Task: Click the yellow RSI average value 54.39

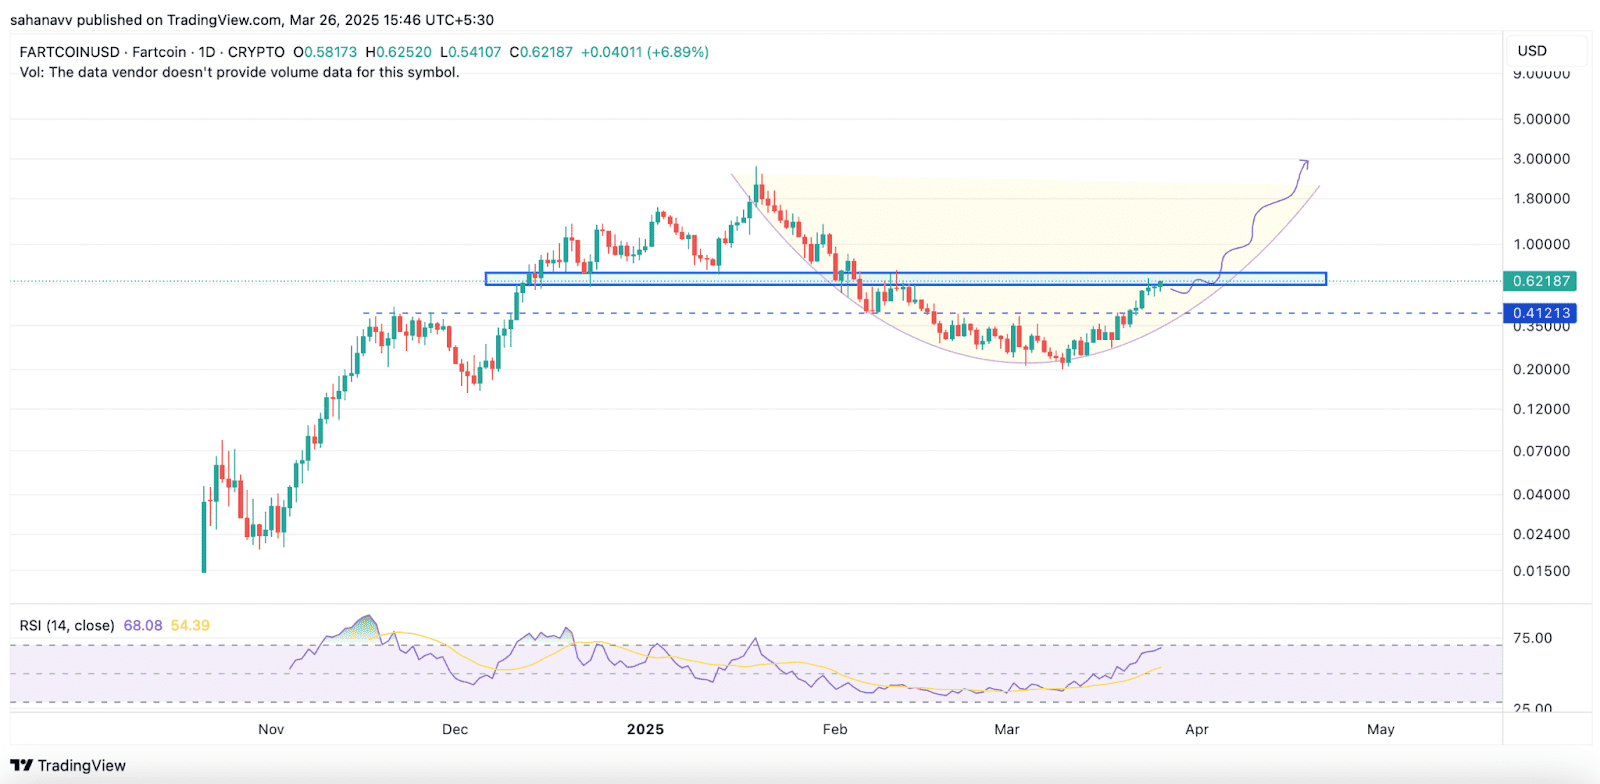Action: click(190, 626)
